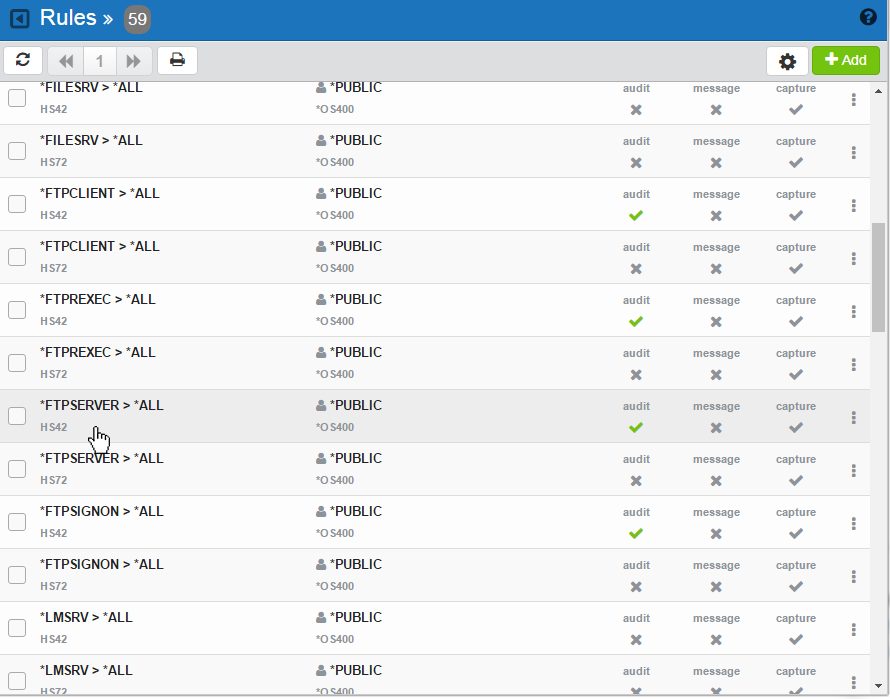This screenshot has width=890, height=699.
Task: Click the page number 1 field
Action: [x=100, y=61]
